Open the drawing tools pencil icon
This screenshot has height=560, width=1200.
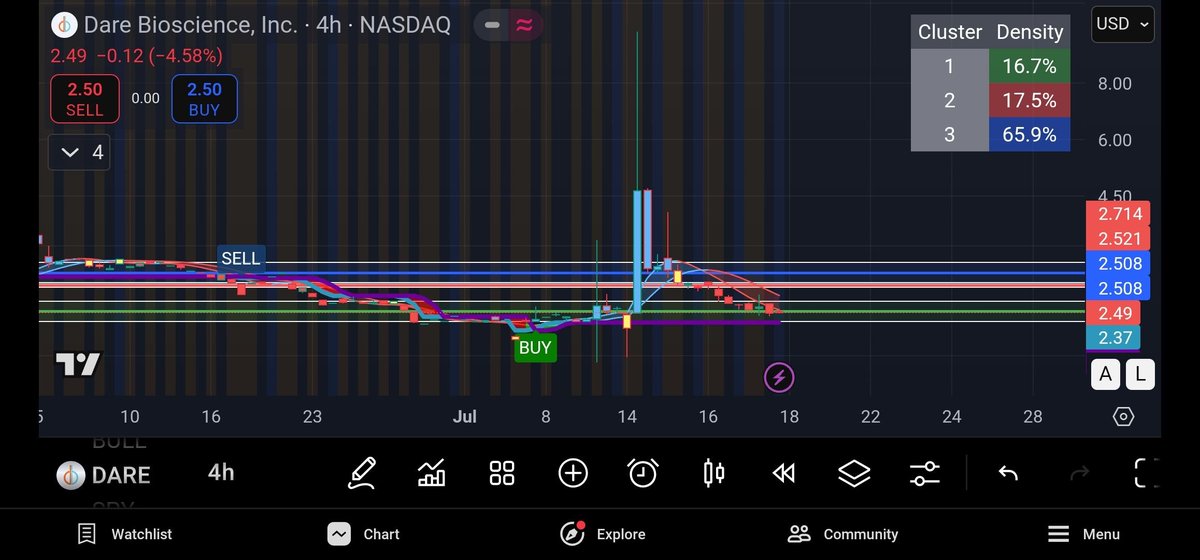click(362, 473)
